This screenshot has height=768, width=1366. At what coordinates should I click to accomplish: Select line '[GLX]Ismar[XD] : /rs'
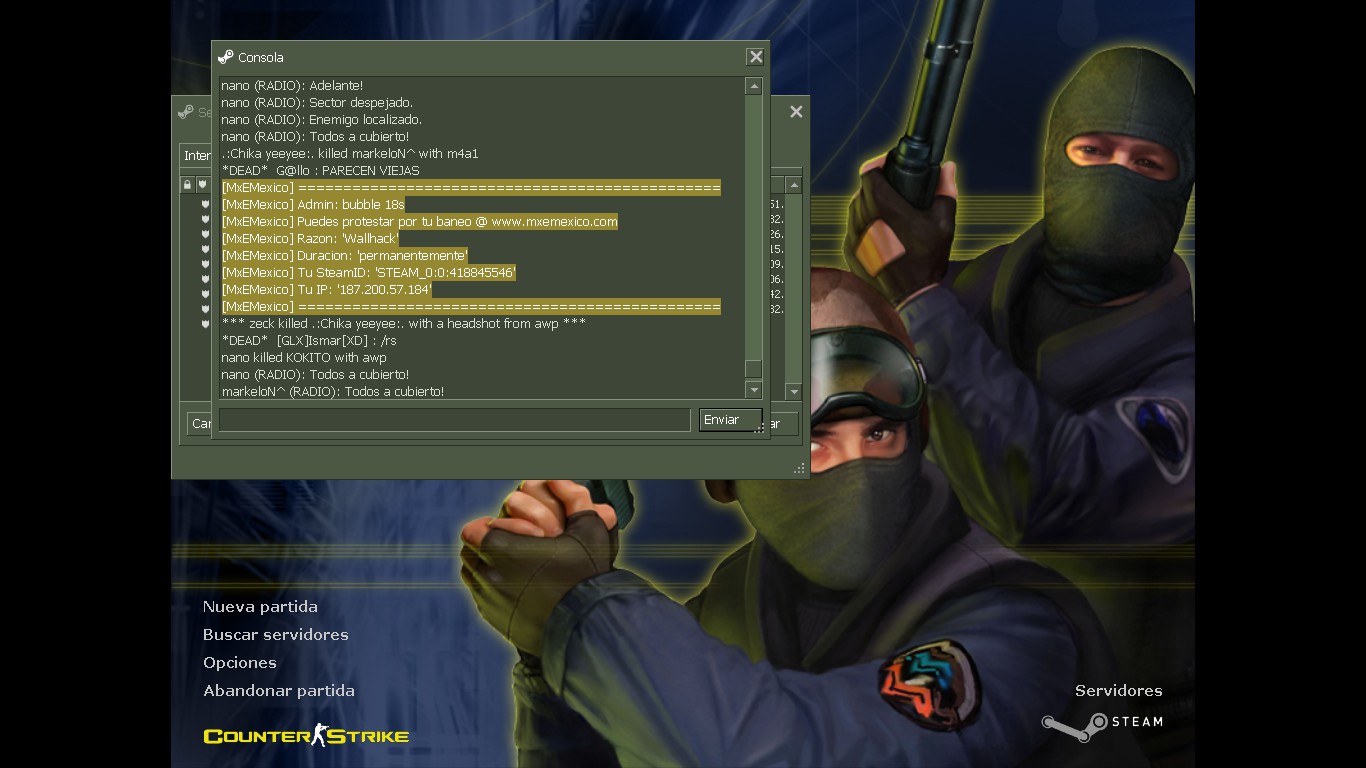[309, 341]
